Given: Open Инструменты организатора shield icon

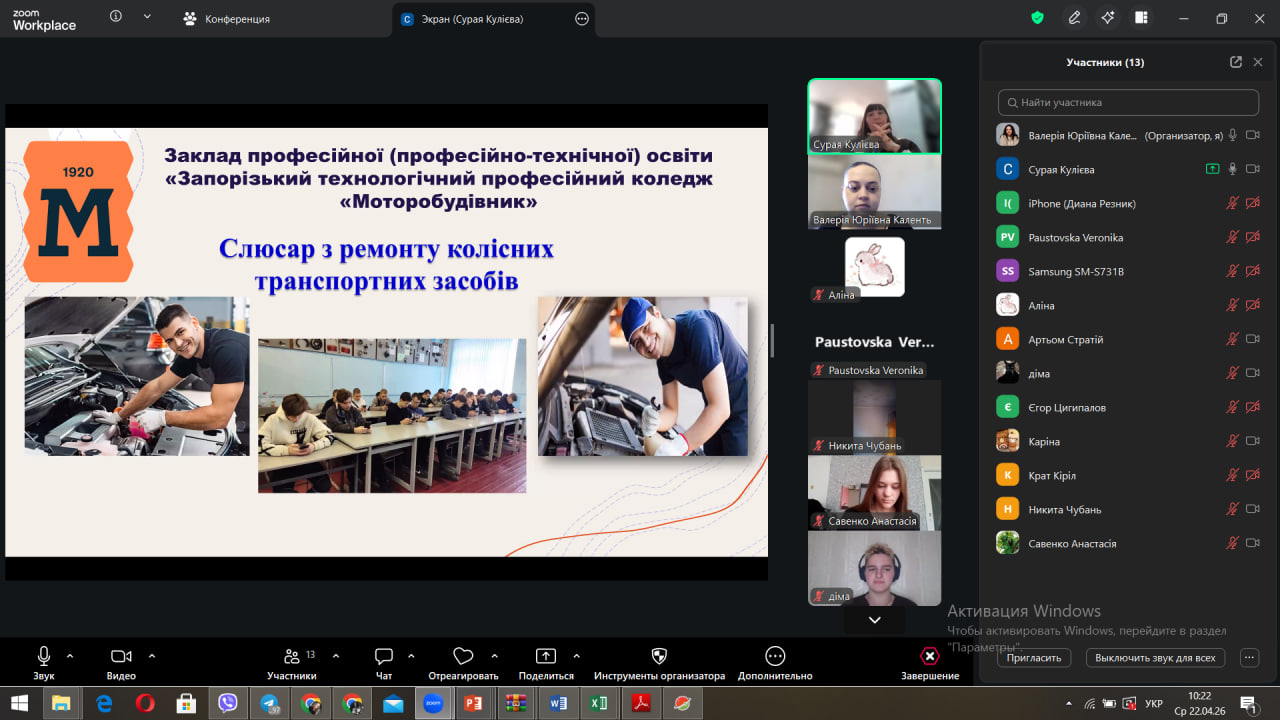Looking at the screenshot, I should coord(659,657).
